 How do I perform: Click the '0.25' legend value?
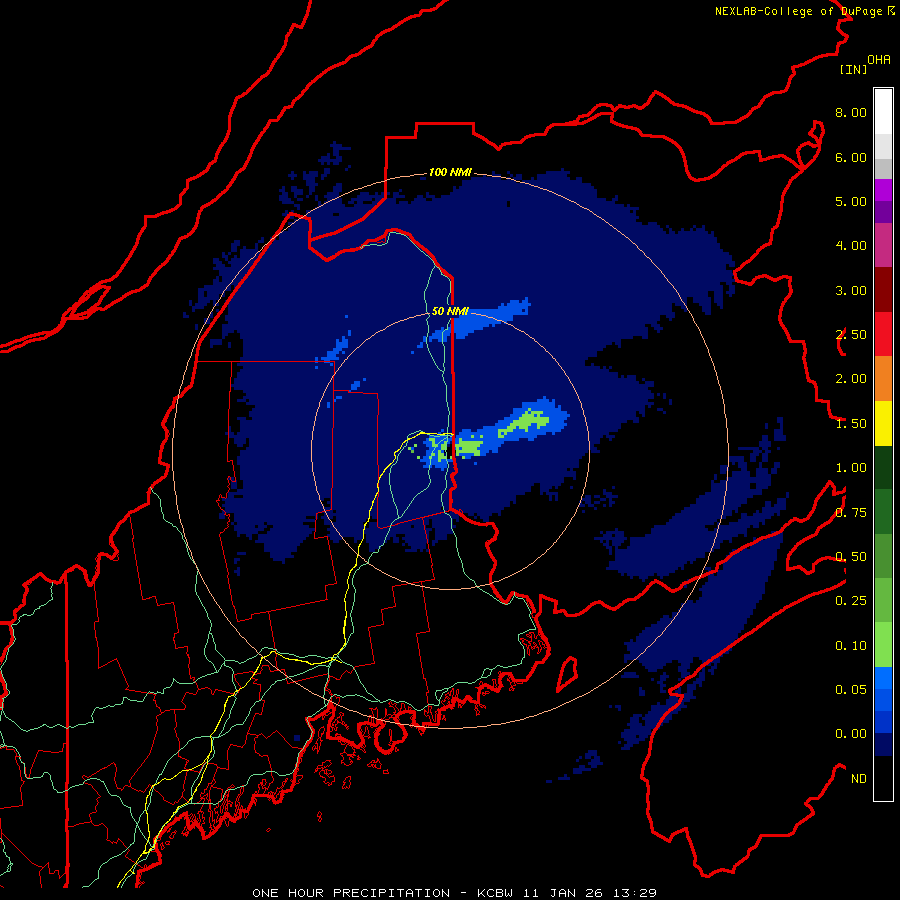coord(851,601)
